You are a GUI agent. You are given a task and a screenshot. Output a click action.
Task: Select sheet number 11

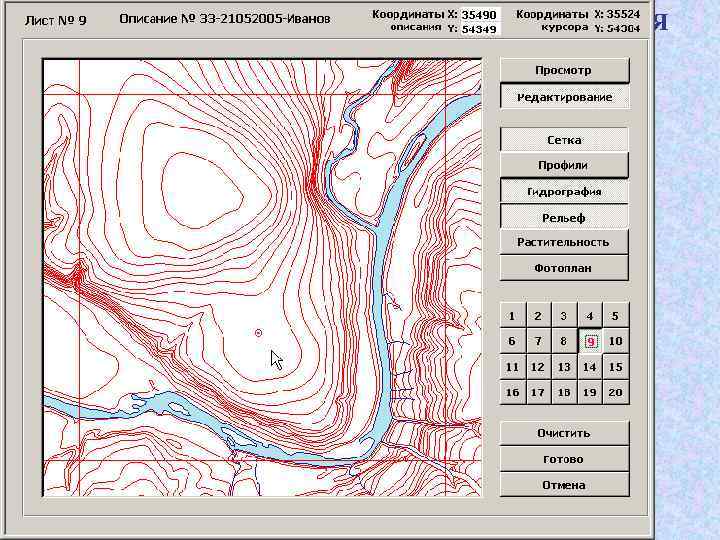point(512,367)
